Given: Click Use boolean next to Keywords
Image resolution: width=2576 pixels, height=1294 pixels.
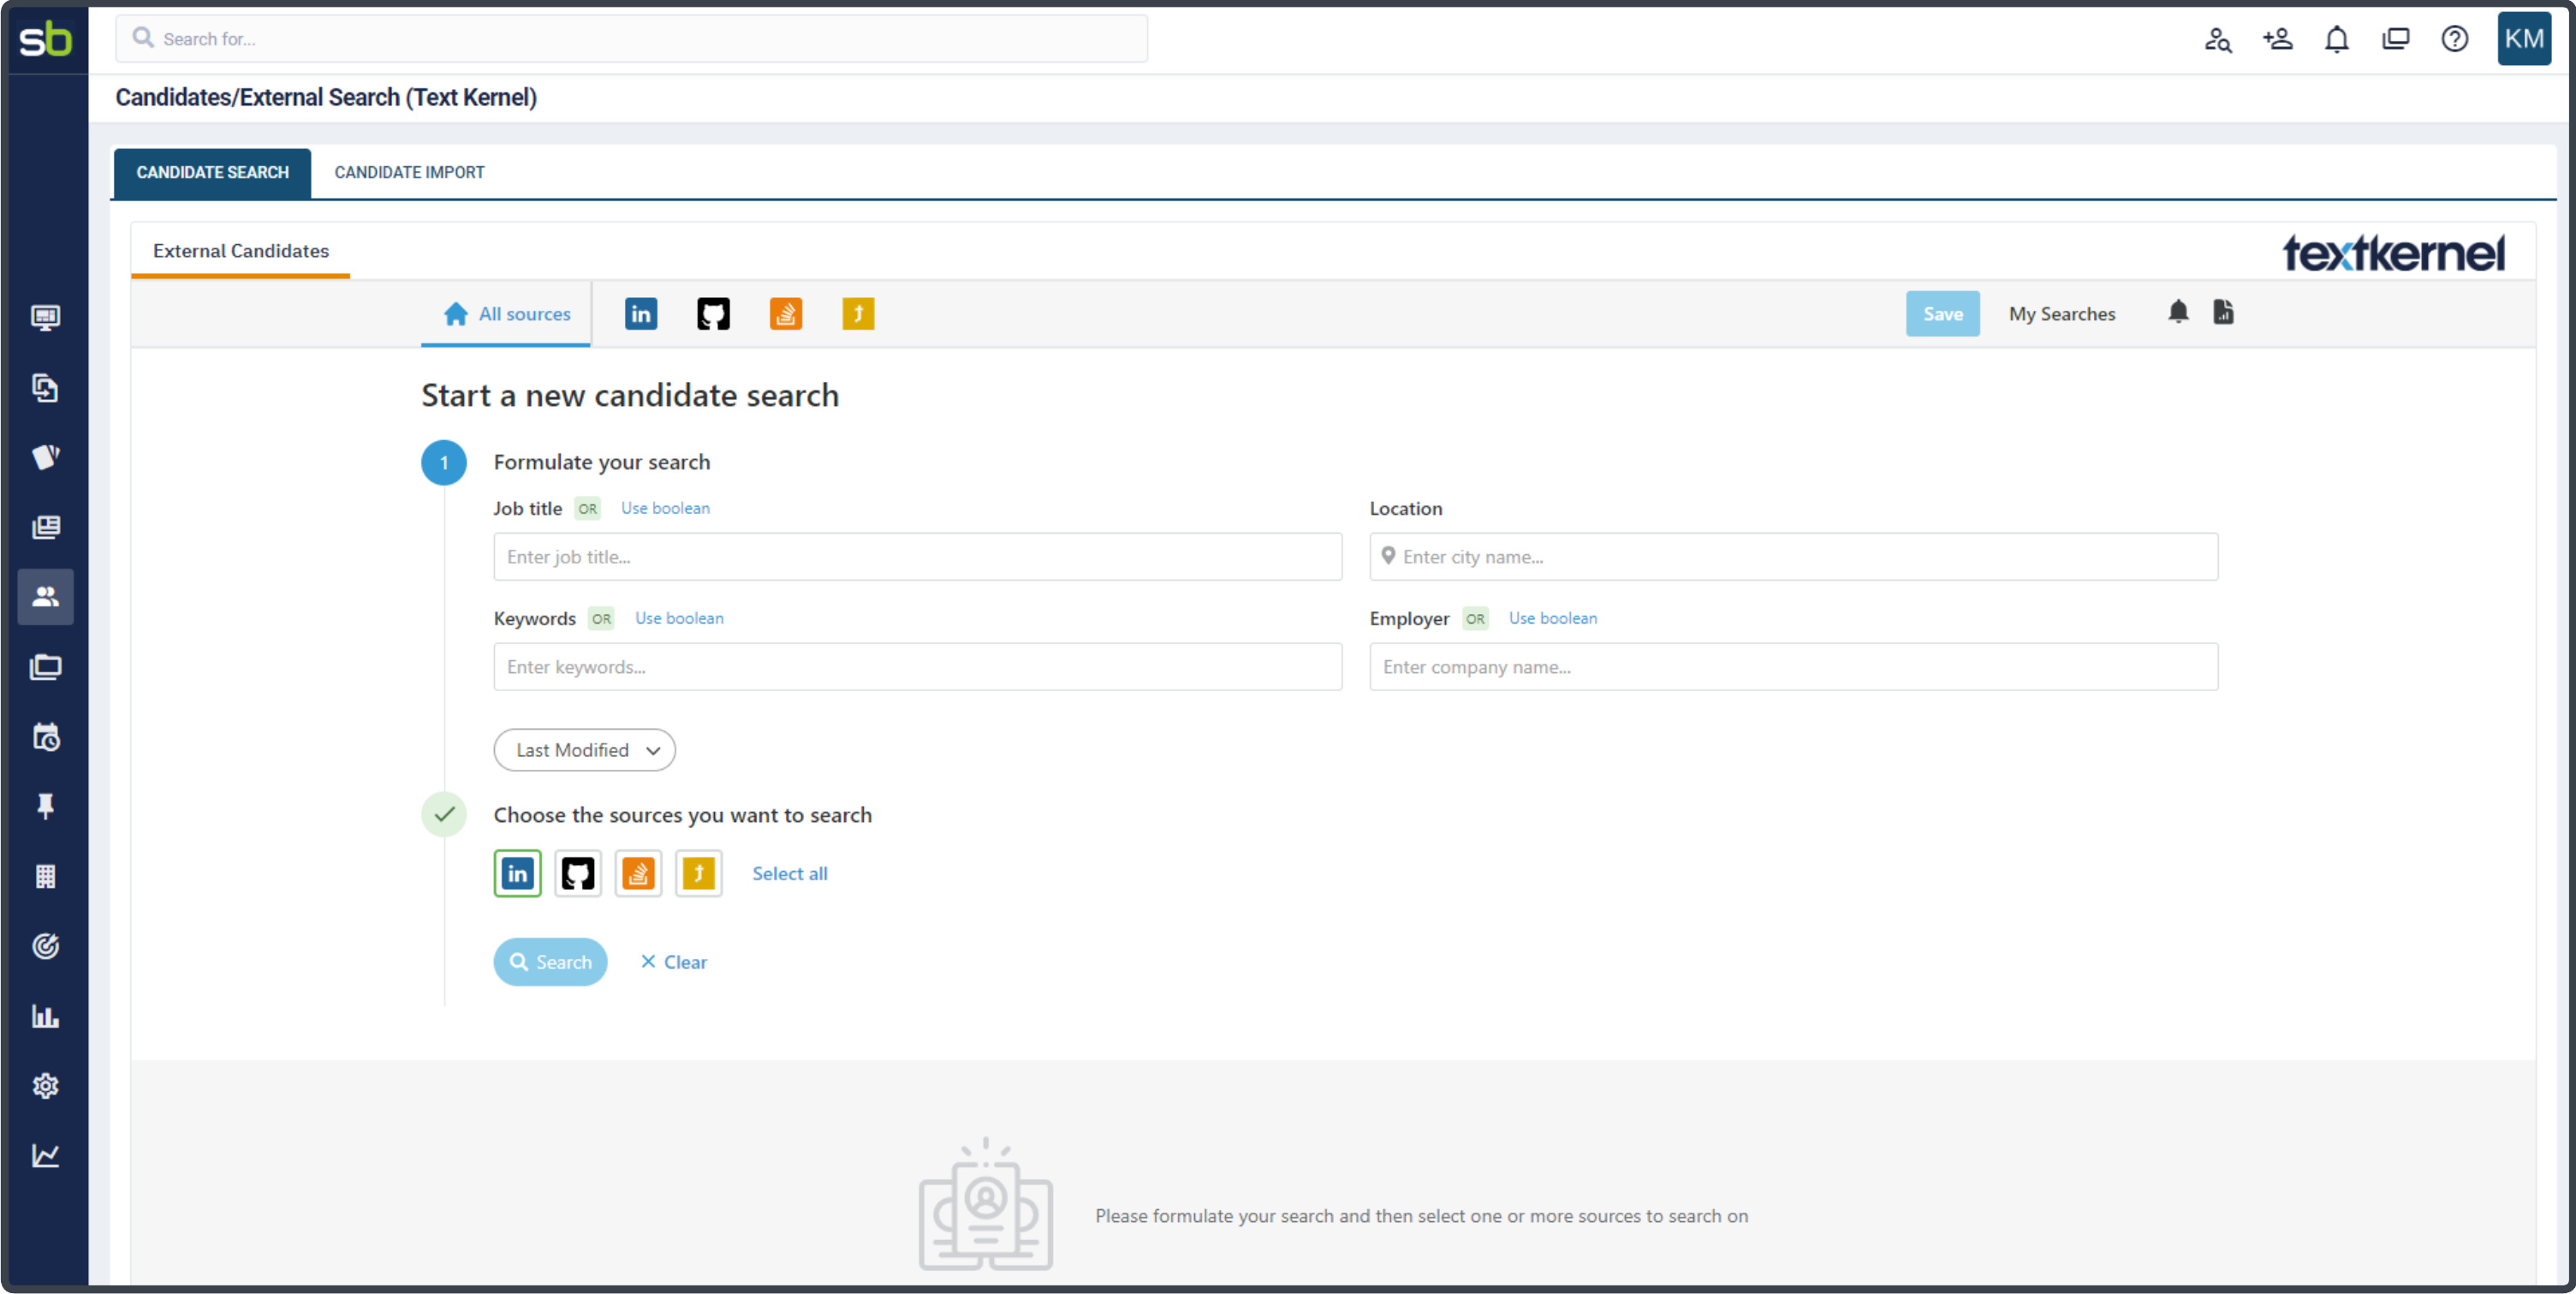Looking at the screenshot, I should 679,618.
